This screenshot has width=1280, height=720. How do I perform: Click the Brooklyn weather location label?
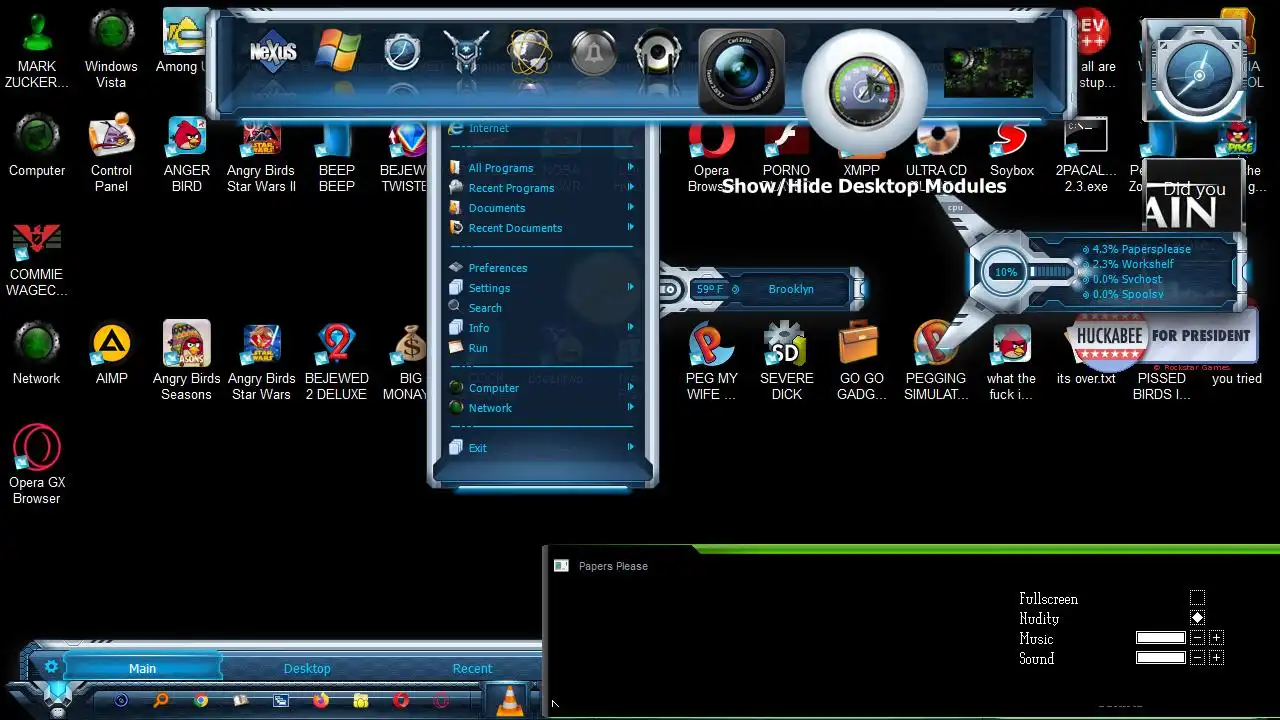point(791,289)
